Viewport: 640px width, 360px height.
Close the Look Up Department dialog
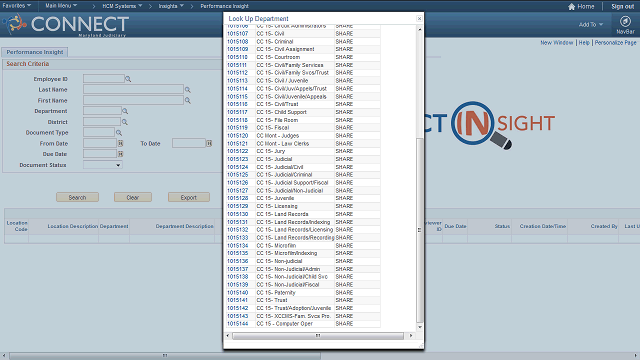pos(419,19)
